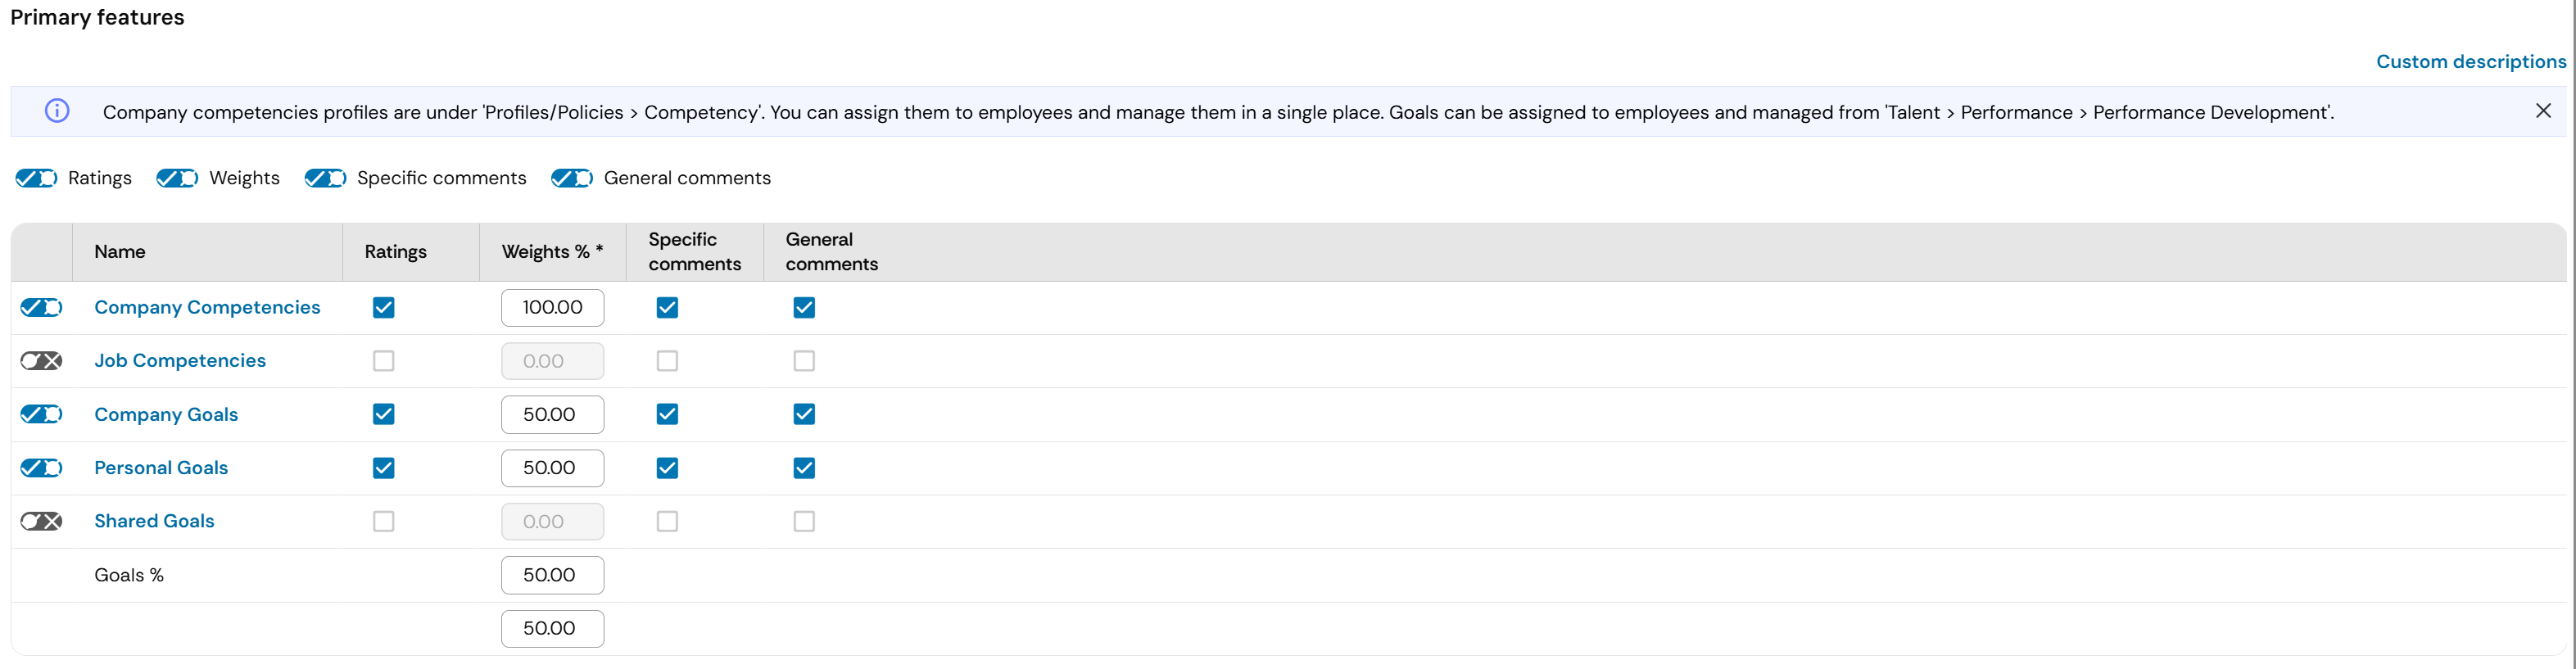Click the Weights % column header
The height and width of the screenshot is (669, 2576).
click(x=552, y=252)
